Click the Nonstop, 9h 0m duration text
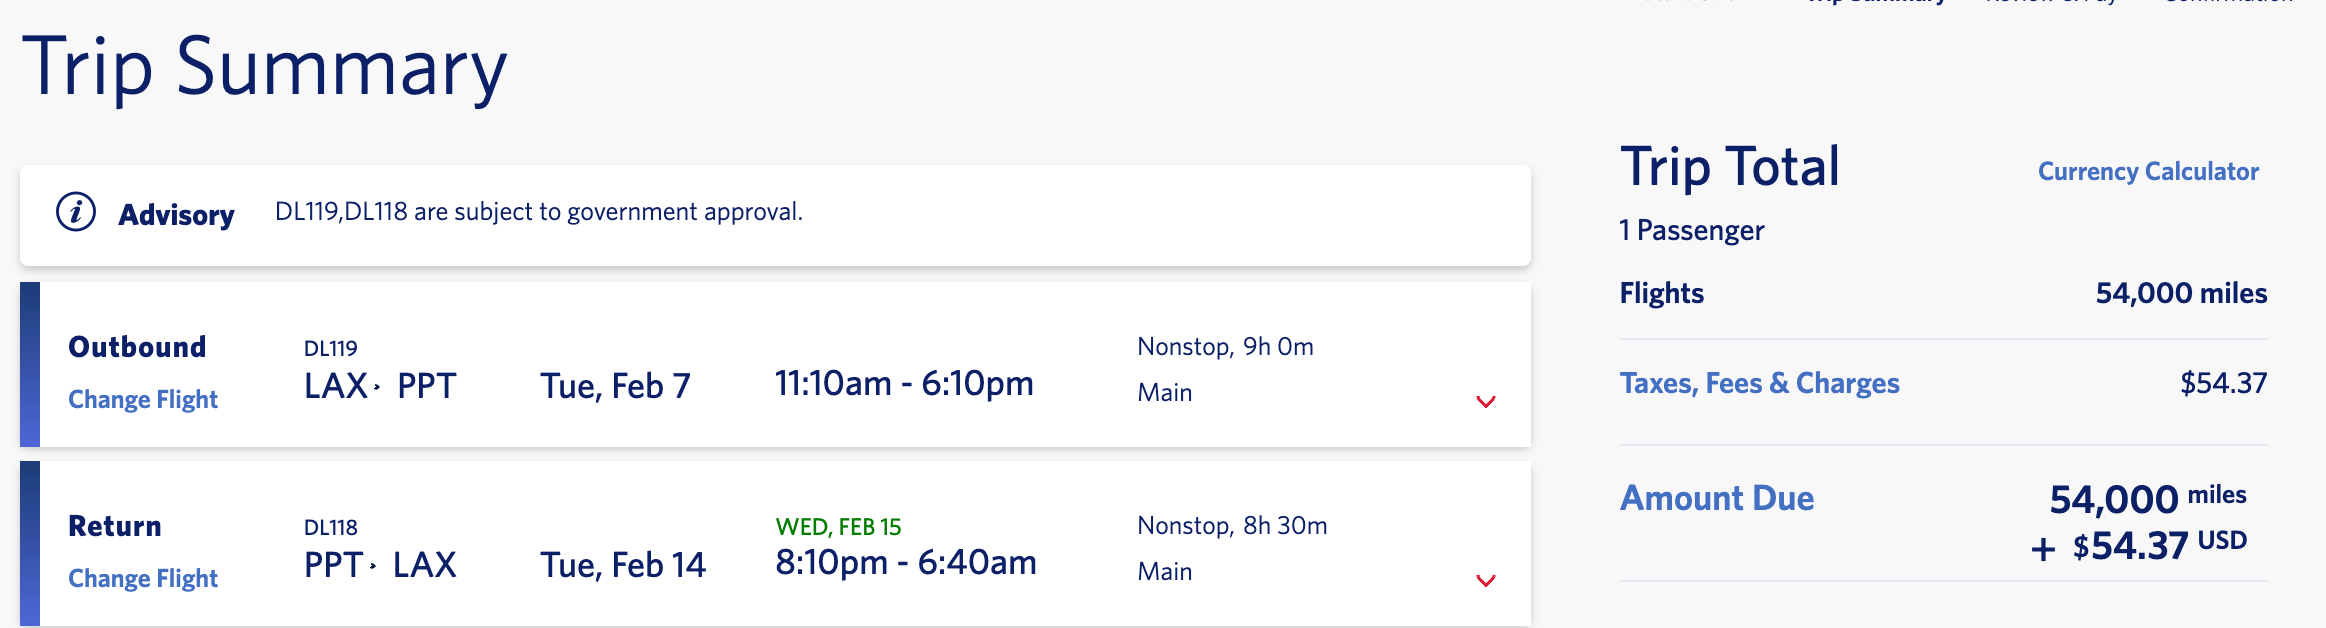The height and width of the screenshot is (628, 2326). pos(1225,347)
